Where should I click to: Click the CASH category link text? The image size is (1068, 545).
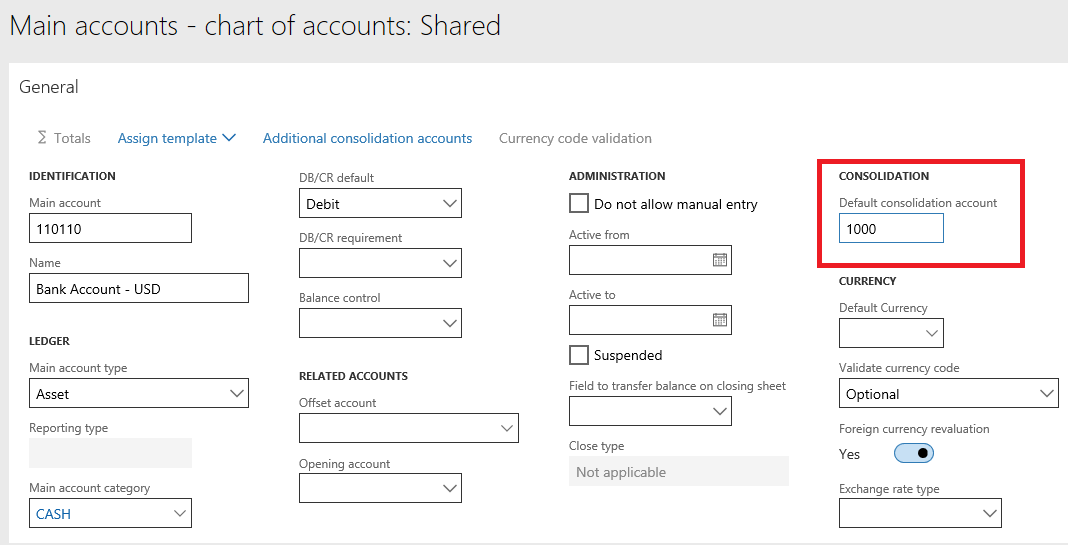click(x=53, y=514)
